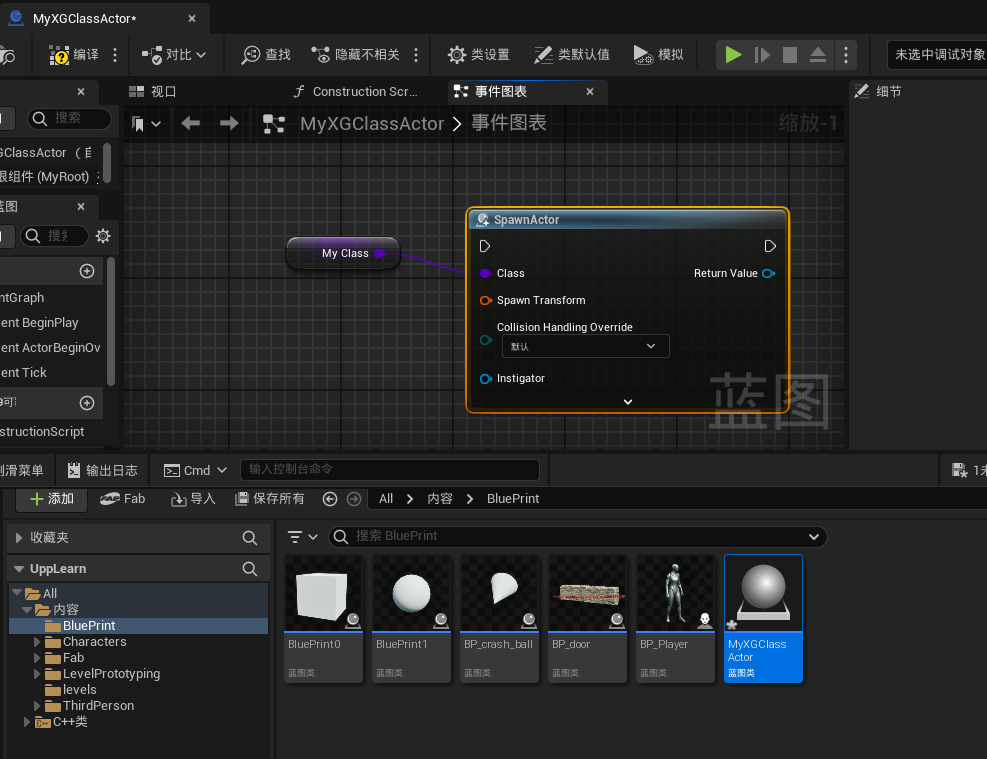Expand the Characters folder in the tree
The width and height of the screenshot is (987, 759).
(38, 642)
